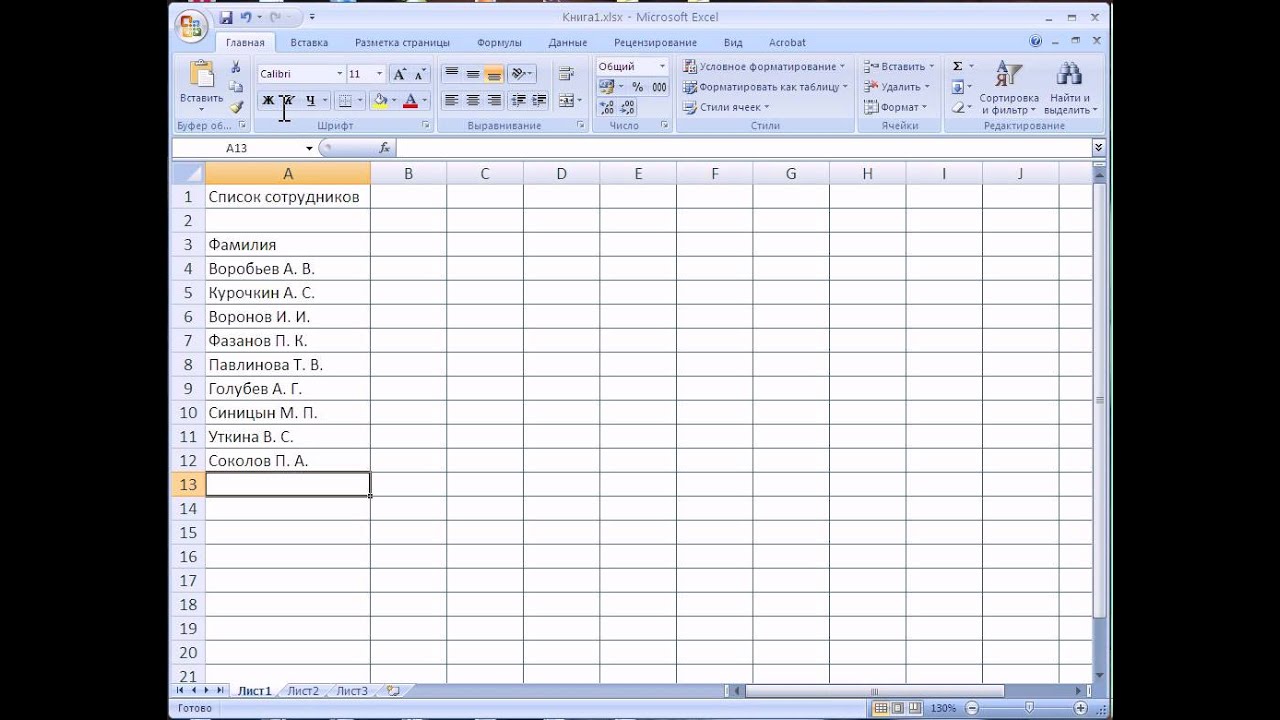This screenshot has width=1280, height=720.
Task: Click the center text horizontally icon
Action: (x=473, y=101)
